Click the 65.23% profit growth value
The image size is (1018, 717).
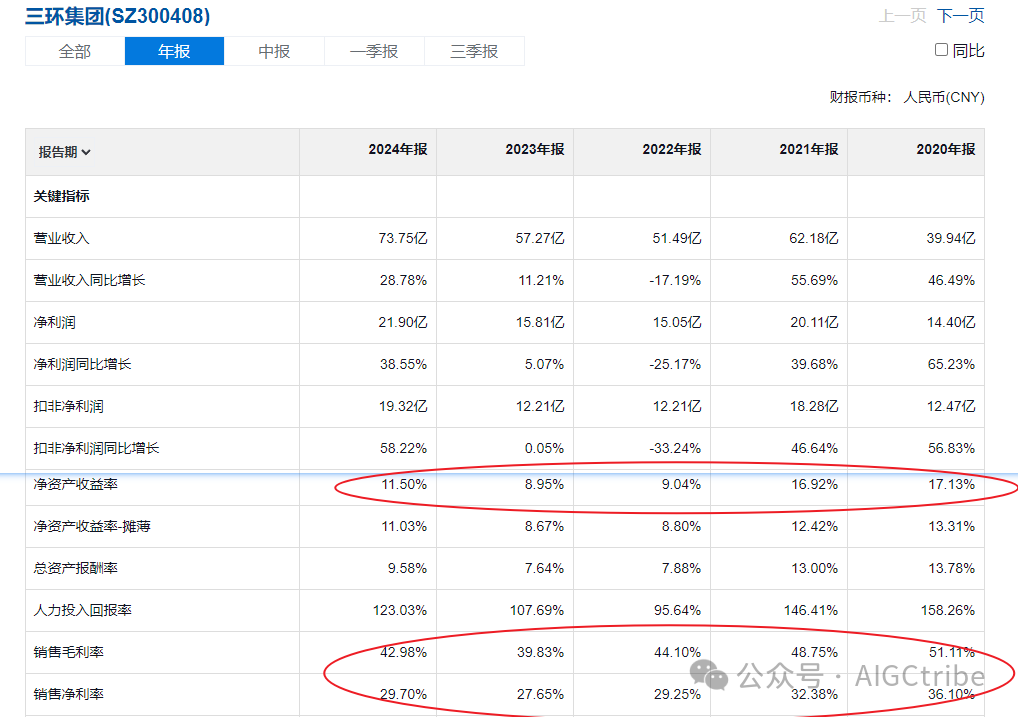[x=951, y=364]
